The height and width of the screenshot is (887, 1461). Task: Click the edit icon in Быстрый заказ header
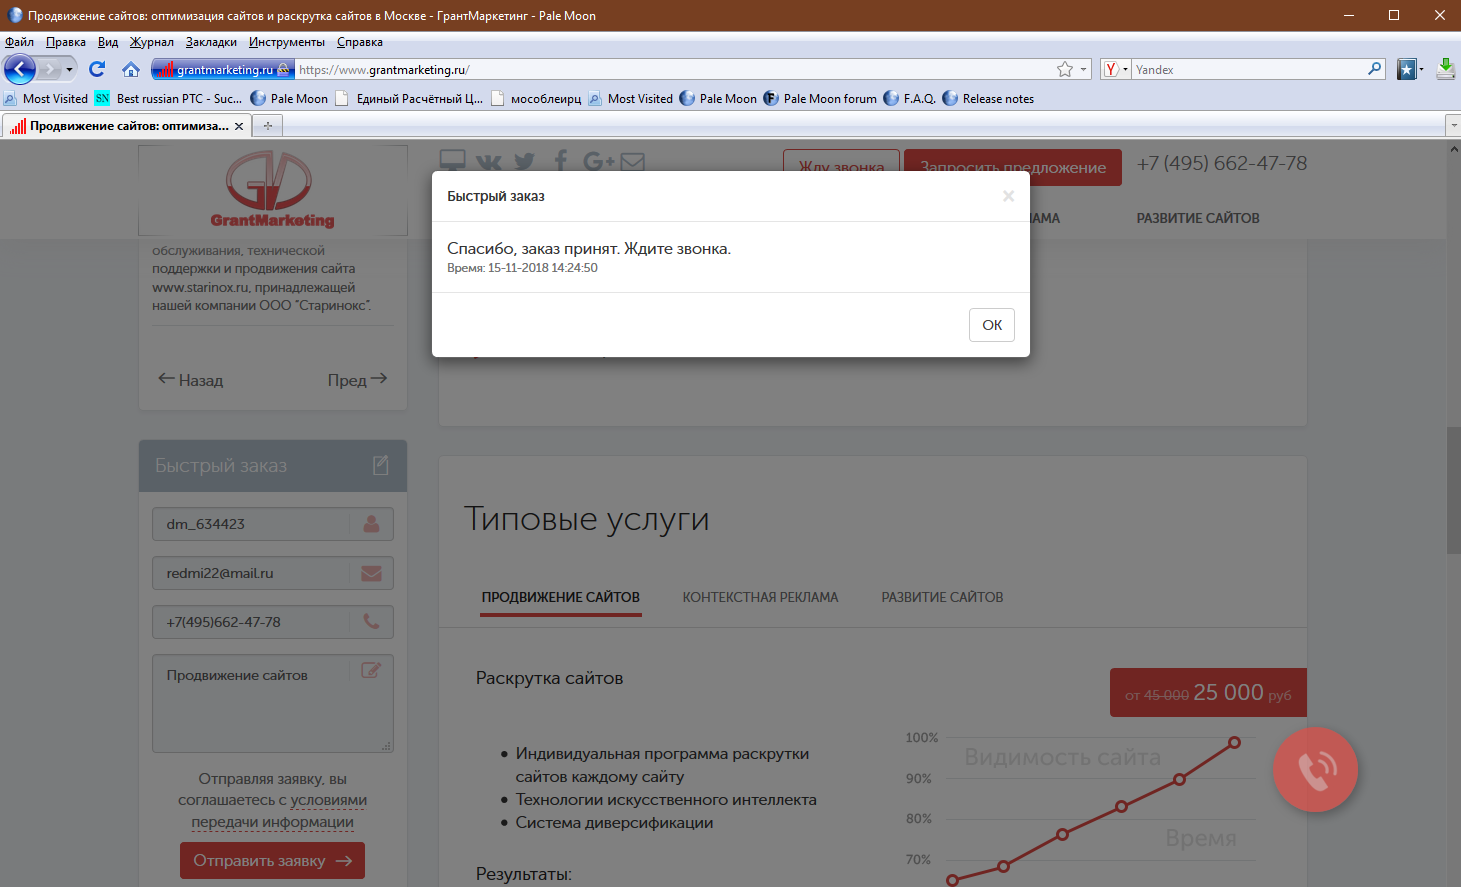(381, 465)
